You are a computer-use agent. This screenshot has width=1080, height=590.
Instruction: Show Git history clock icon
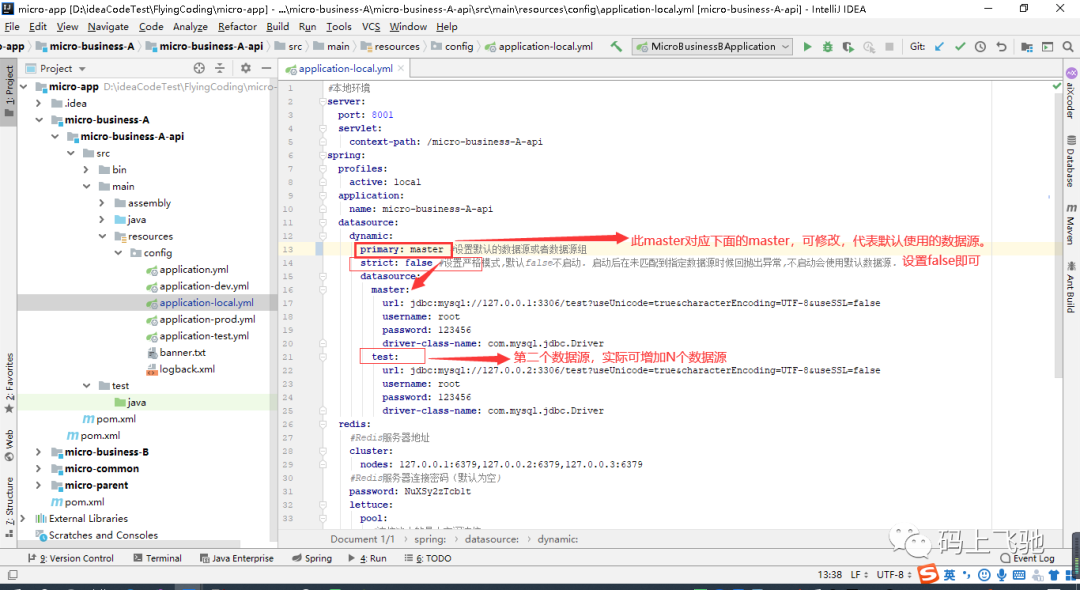[980, 47]
